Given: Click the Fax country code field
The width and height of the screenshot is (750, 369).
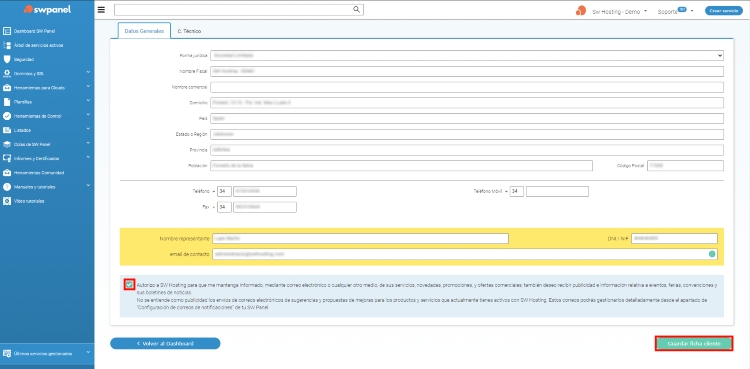Looking at the screenshot, I should 224,207.
